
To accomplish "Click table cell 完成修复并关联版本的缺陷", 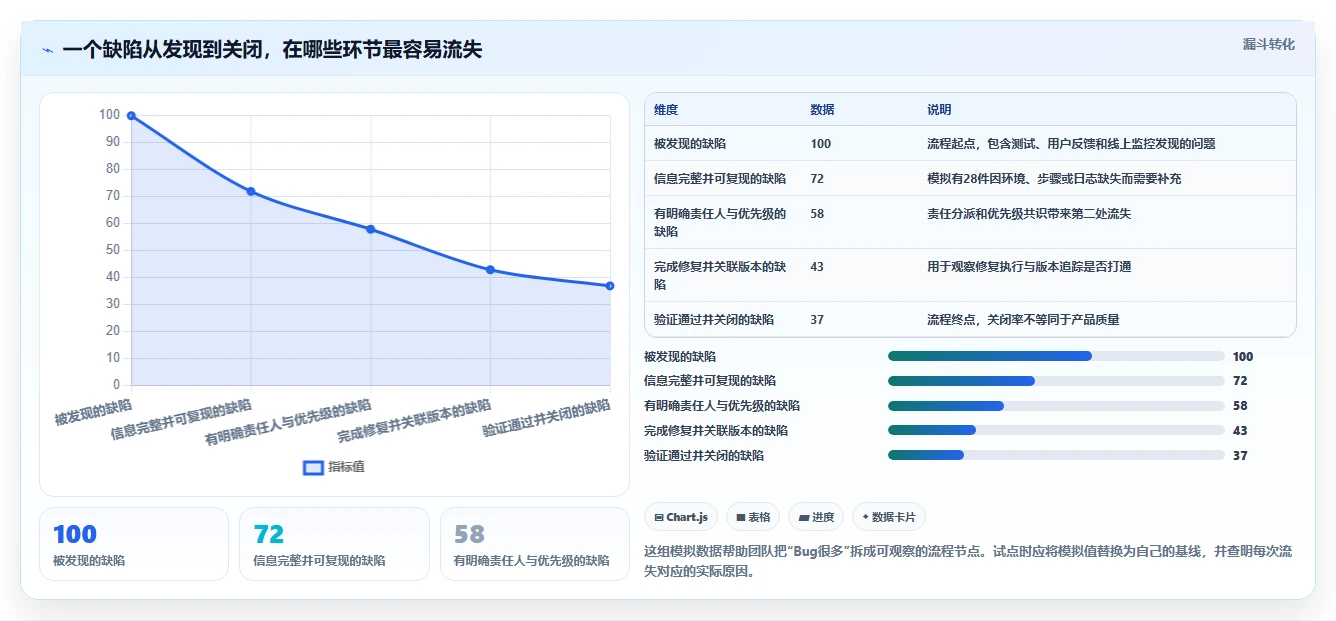I will tap(720, 275).
